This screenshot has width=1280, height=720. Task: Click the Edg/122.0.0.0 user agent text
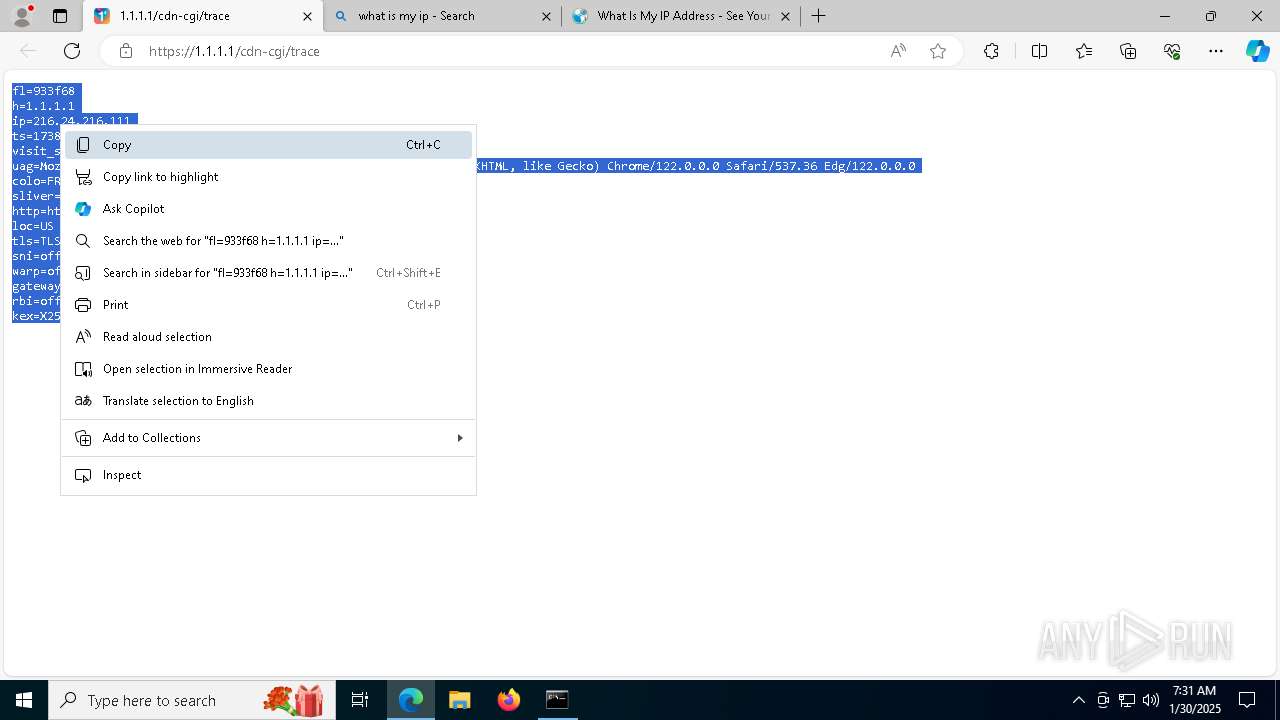coord(869,166)
